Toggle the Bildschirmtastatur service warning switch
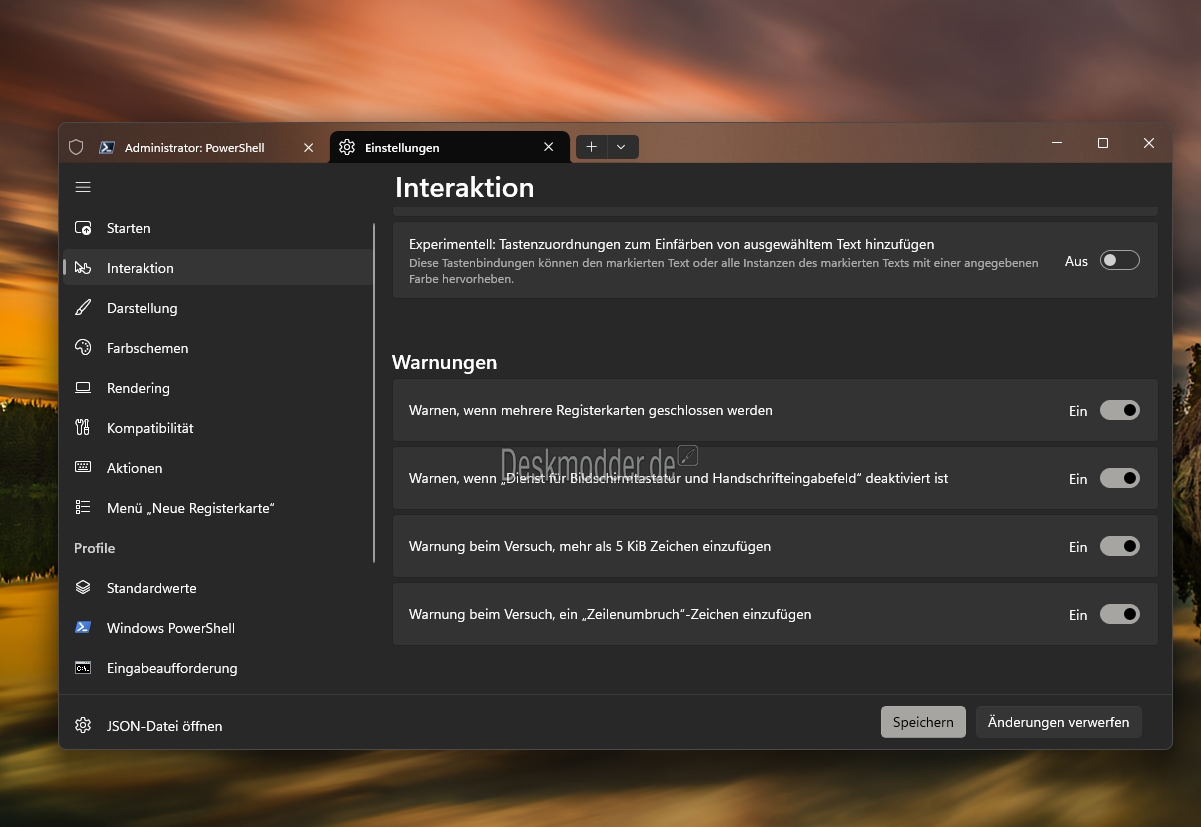 tap(1120, 478)
